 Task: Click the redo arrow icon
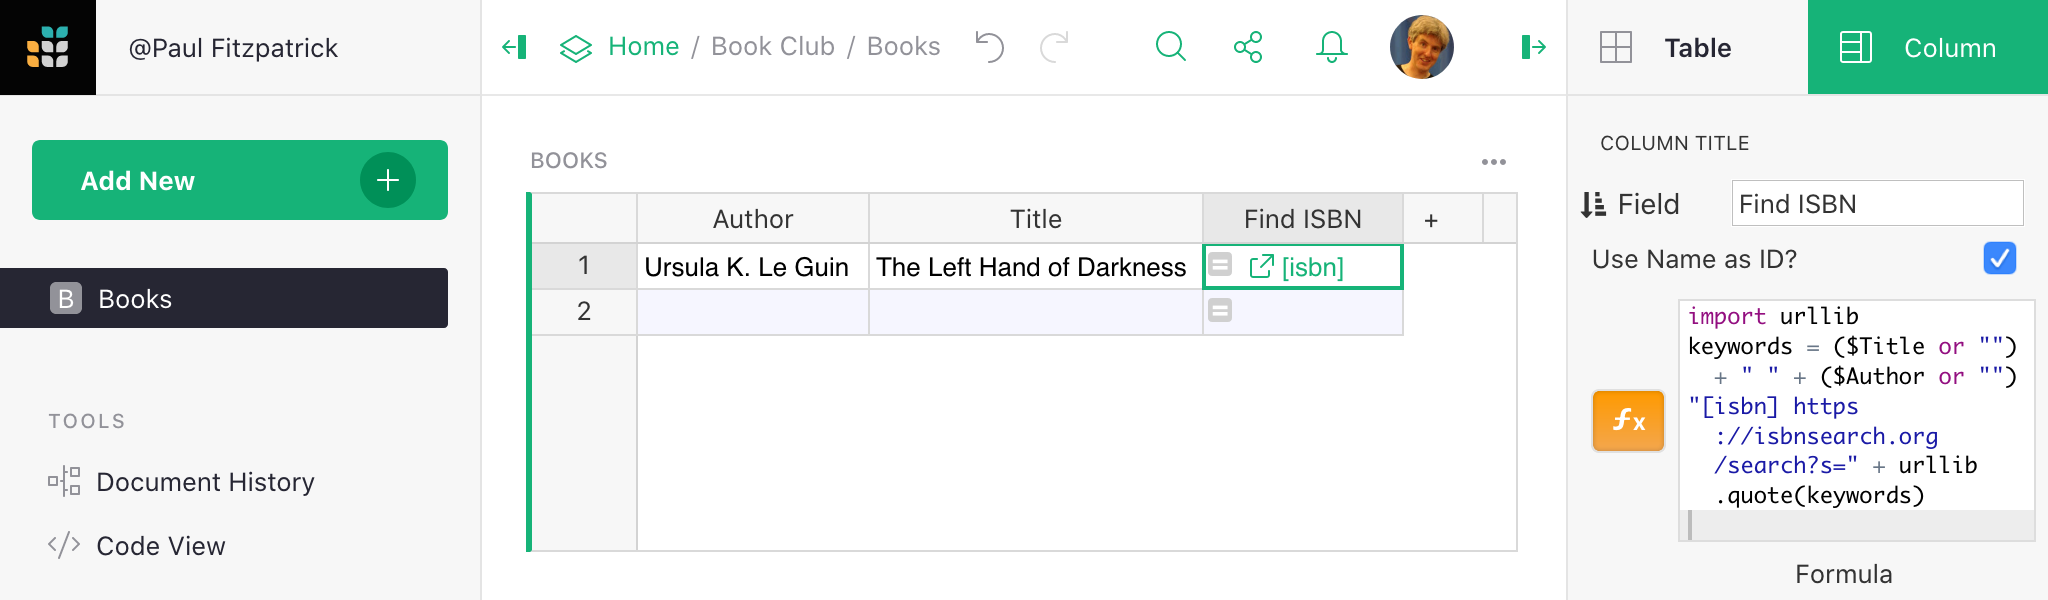1054,47
